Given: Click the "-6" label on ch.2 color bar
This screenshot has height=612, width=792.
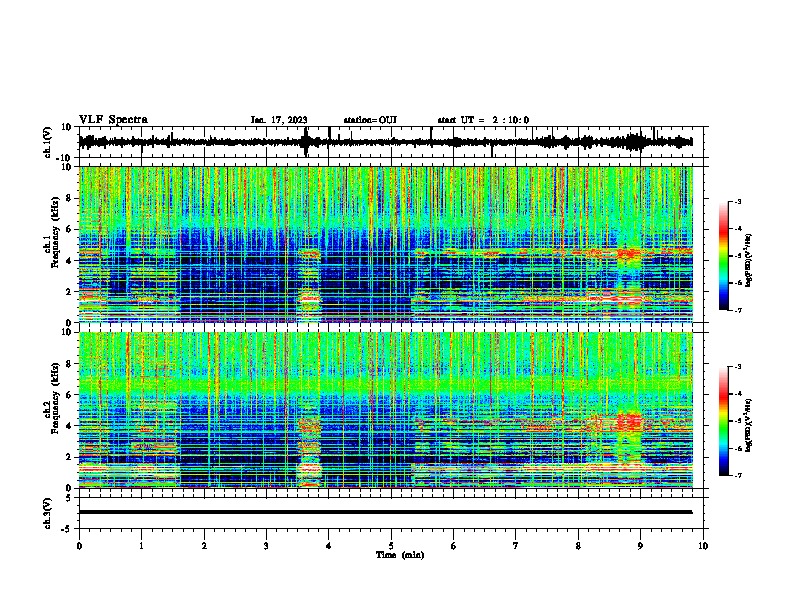Looking at the screenshot, I should click(x=737, y=448).
